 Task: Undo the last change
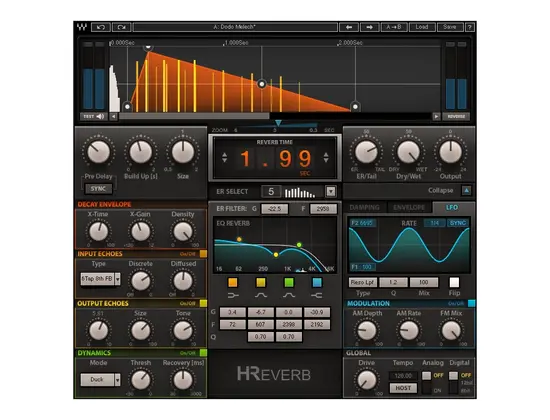pyautogui.click(x=101, y=27)
